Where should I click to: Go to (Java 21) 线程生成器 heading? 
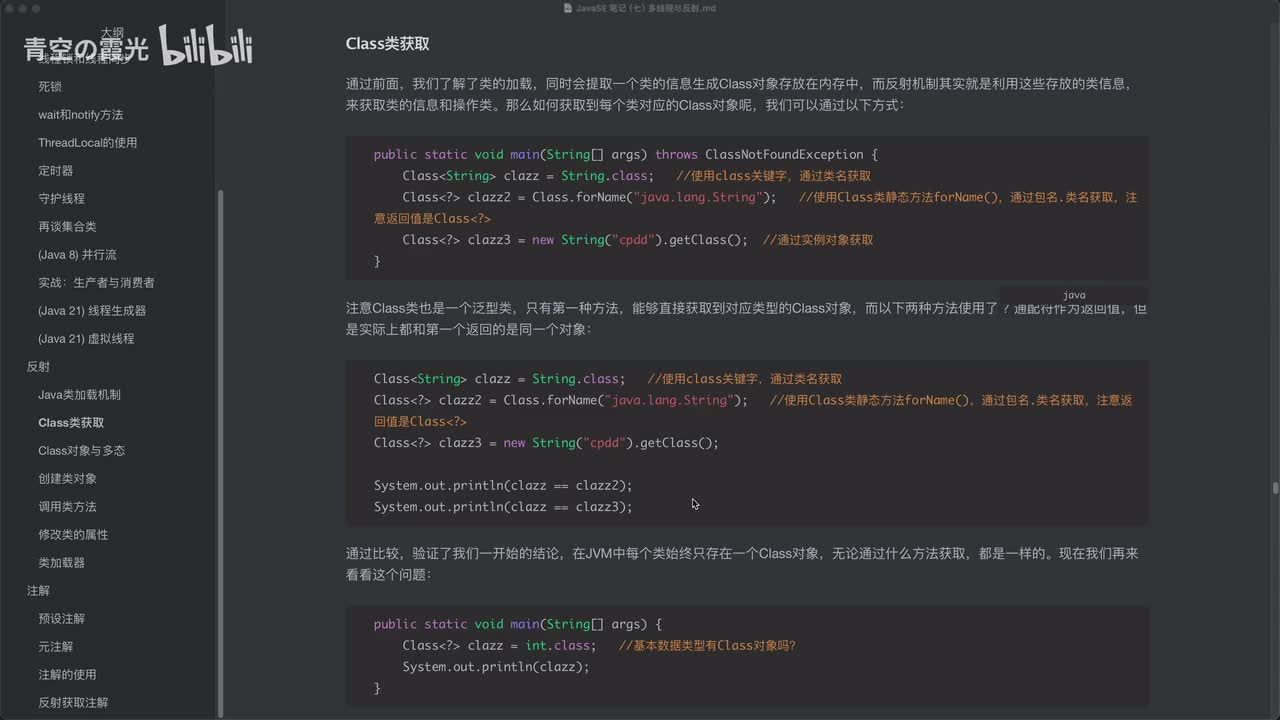(92, 311)
